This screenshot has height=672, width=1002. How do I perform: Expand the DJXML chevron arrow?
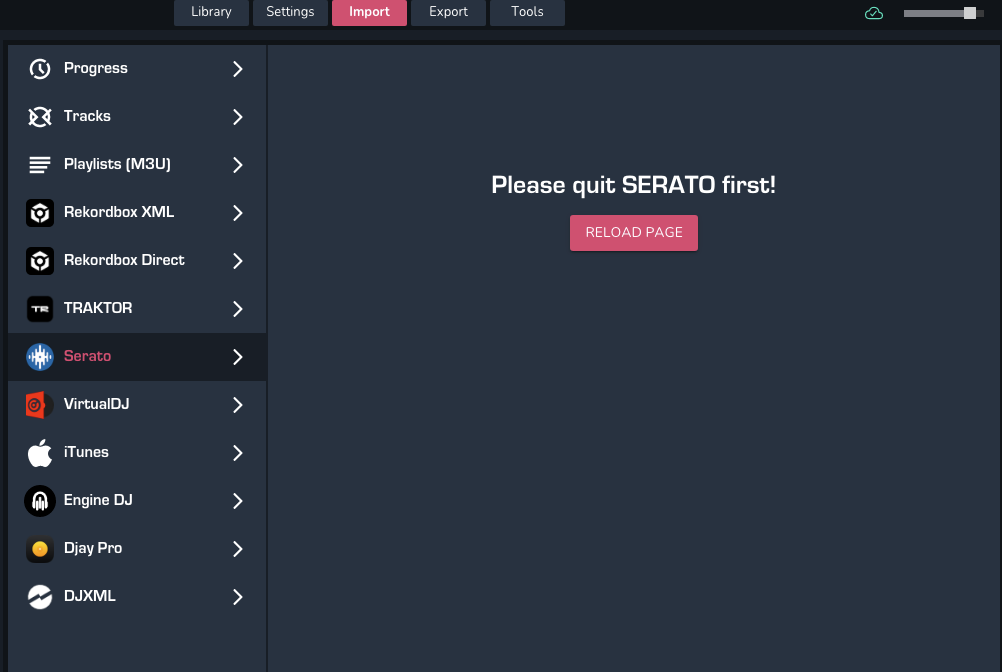[238, 597]
